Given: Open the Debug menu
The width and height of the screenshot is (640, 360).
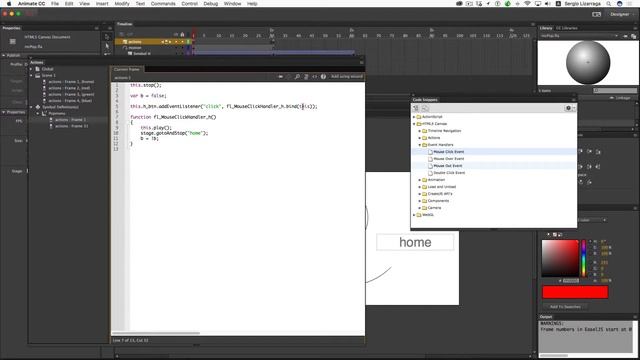Looking at the screenshot, I should (211, 3).
